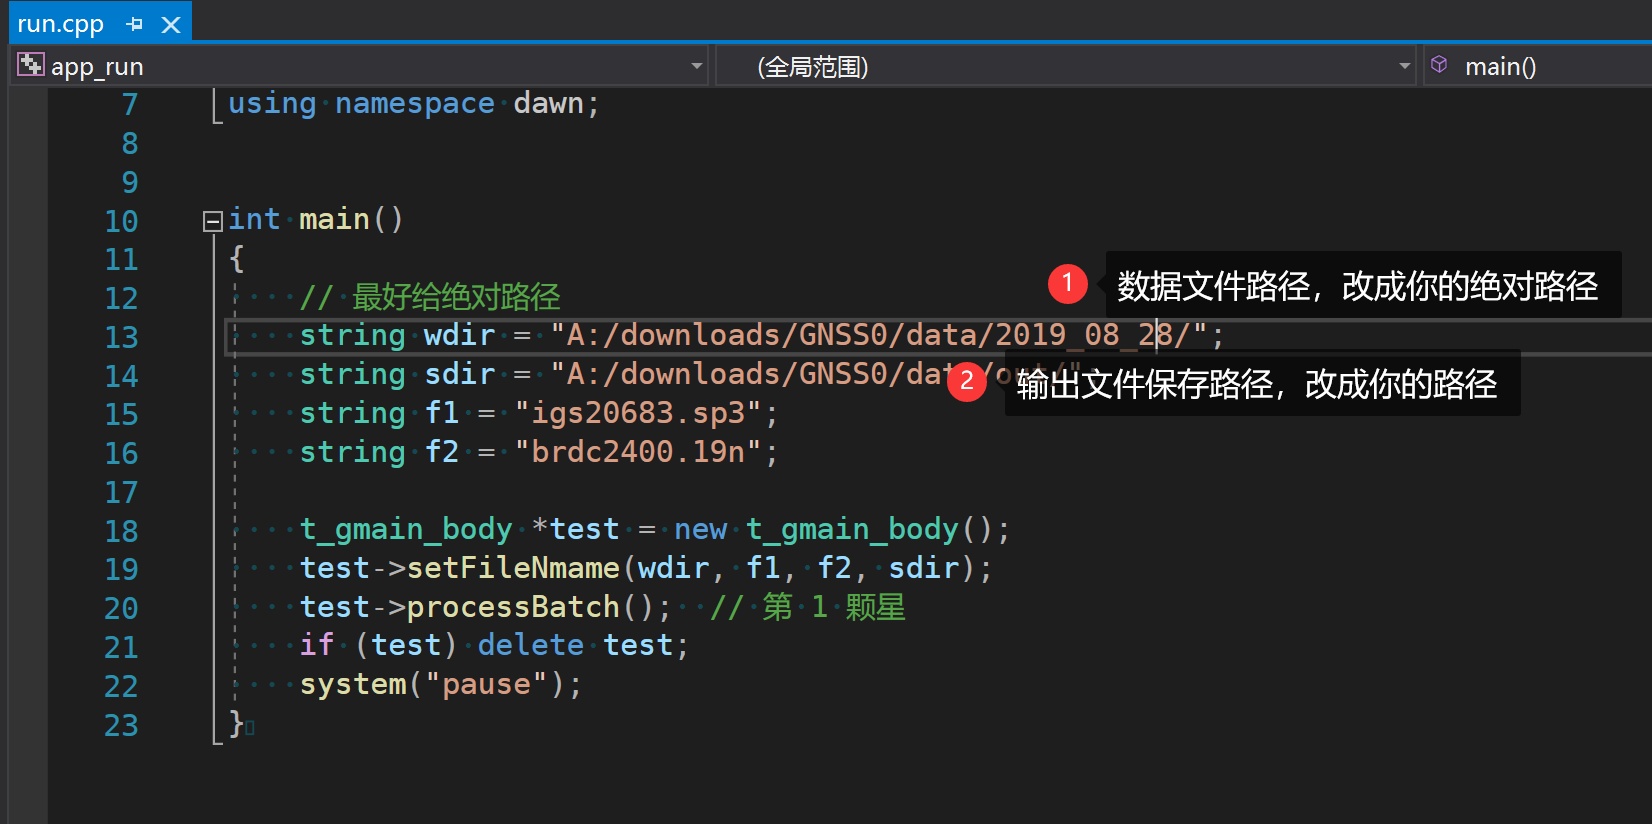Click the 输出文件保存路径 annotation label
This screenshot has width=1652, height=824.
tap(1256, 384)
